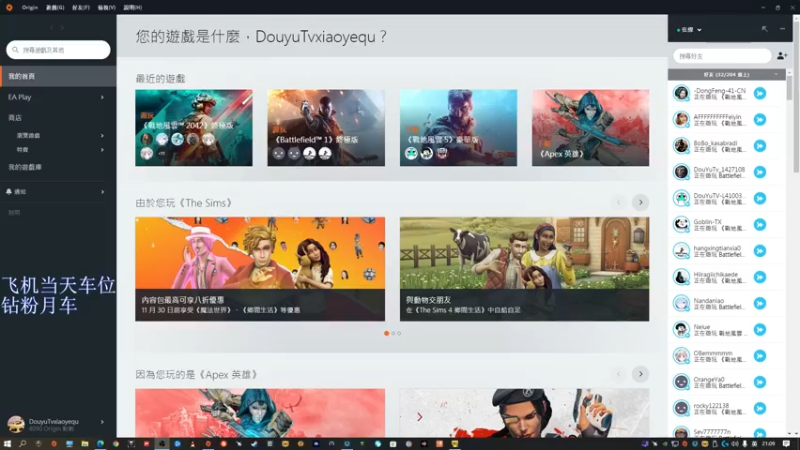Join rocky122138's game

[760, 408]
